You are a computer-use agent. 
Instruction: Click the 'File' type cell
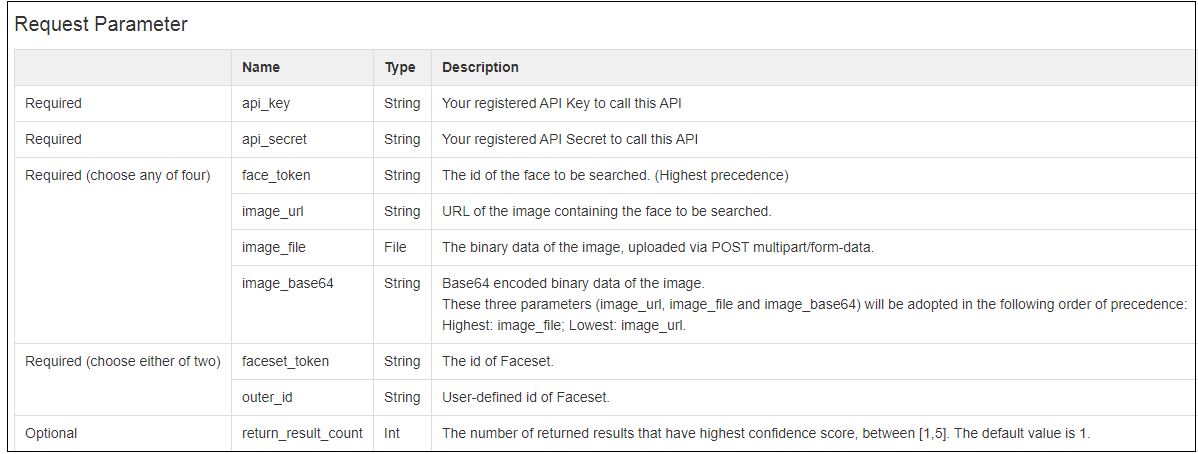click(x=395, y=247)
